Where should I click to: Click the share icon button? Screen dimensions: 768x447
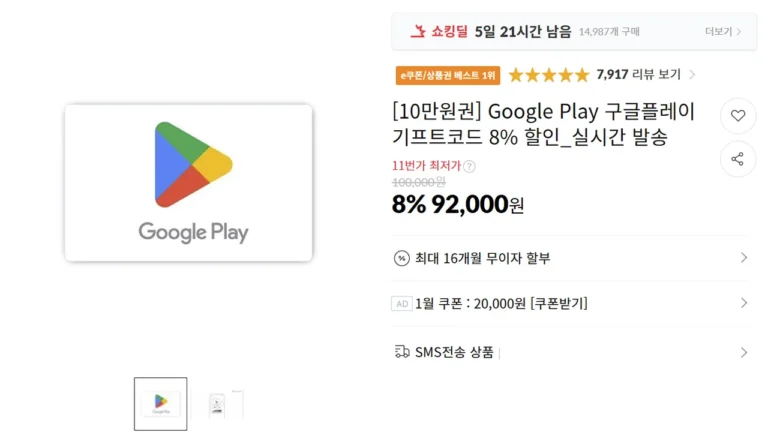click(738, 159)
